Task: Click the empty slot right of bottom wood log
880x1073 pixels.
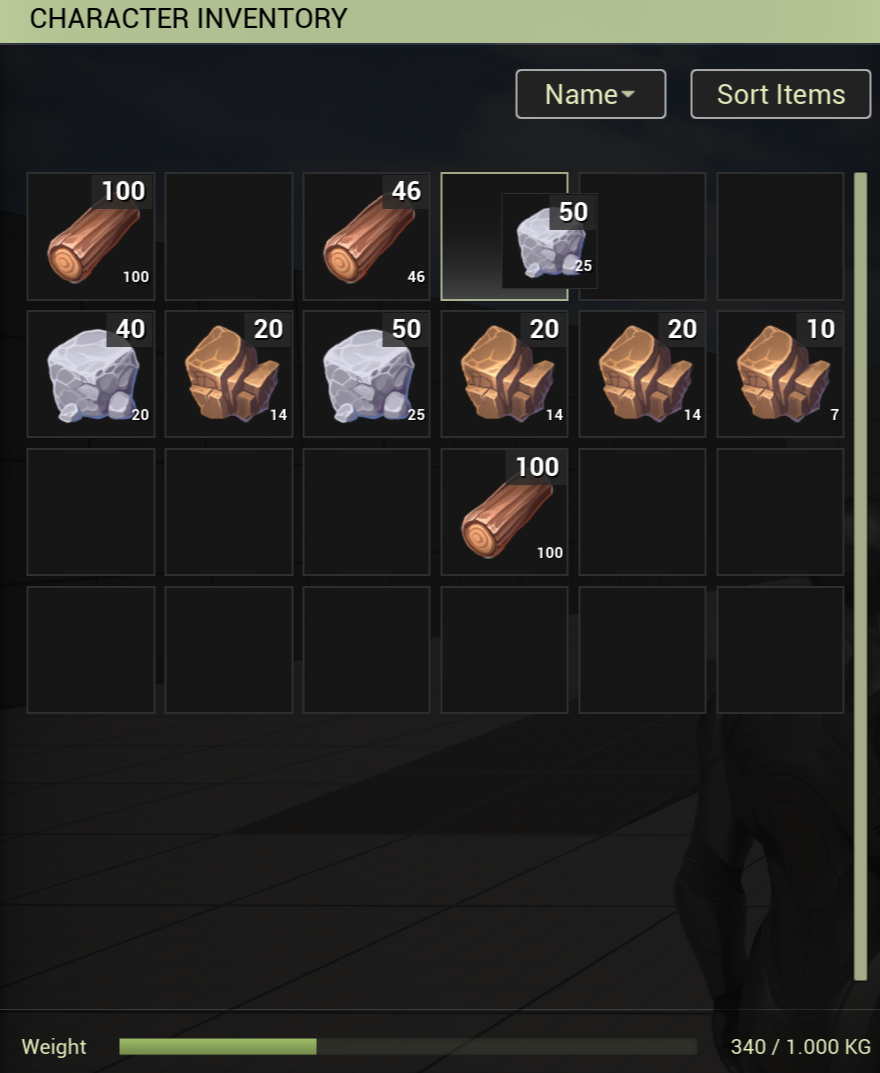Action: [643, 512]
